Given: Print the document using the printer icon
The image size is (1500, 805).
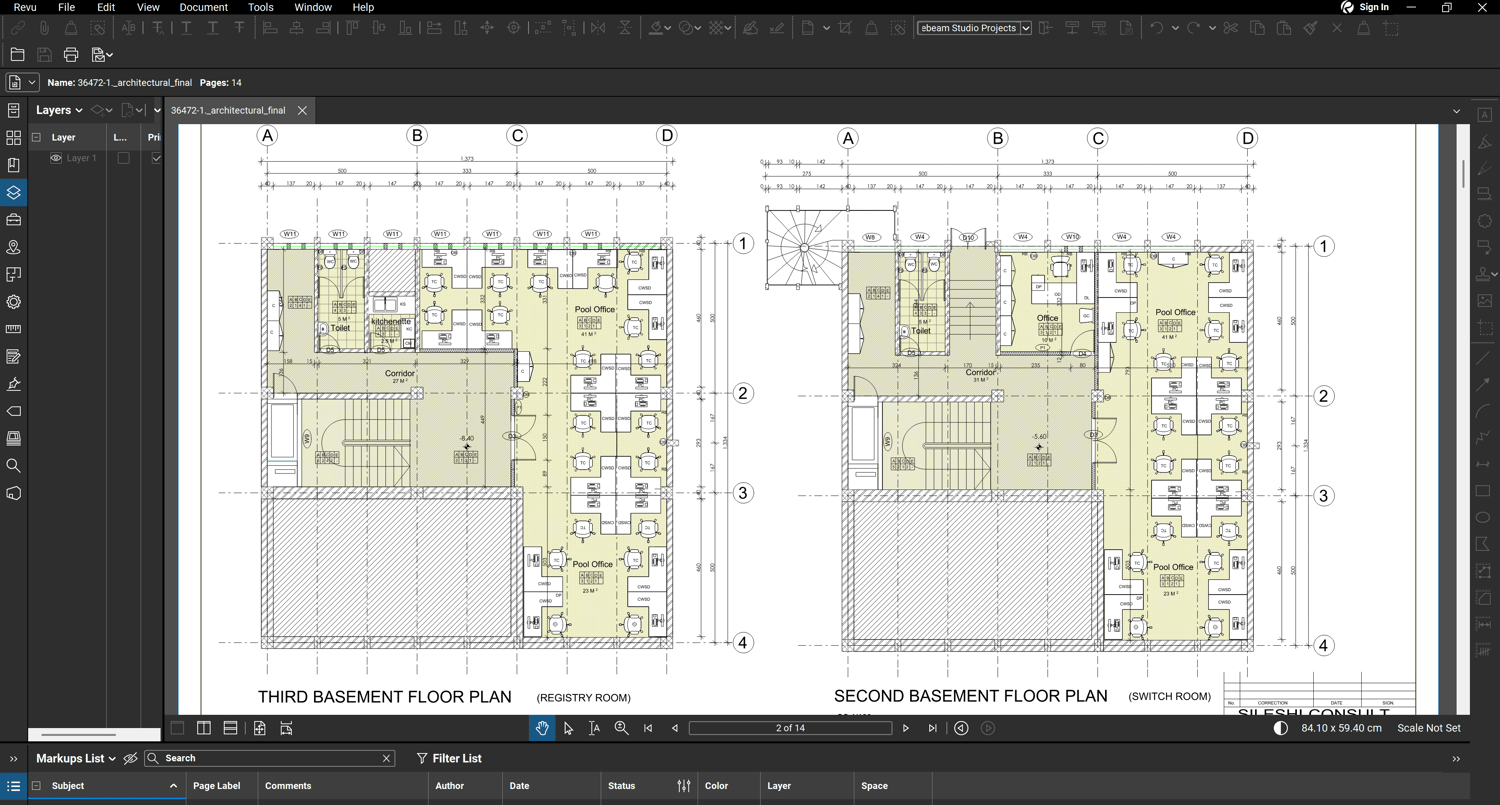Looking at the screenshot, I should tap(71, 55).
